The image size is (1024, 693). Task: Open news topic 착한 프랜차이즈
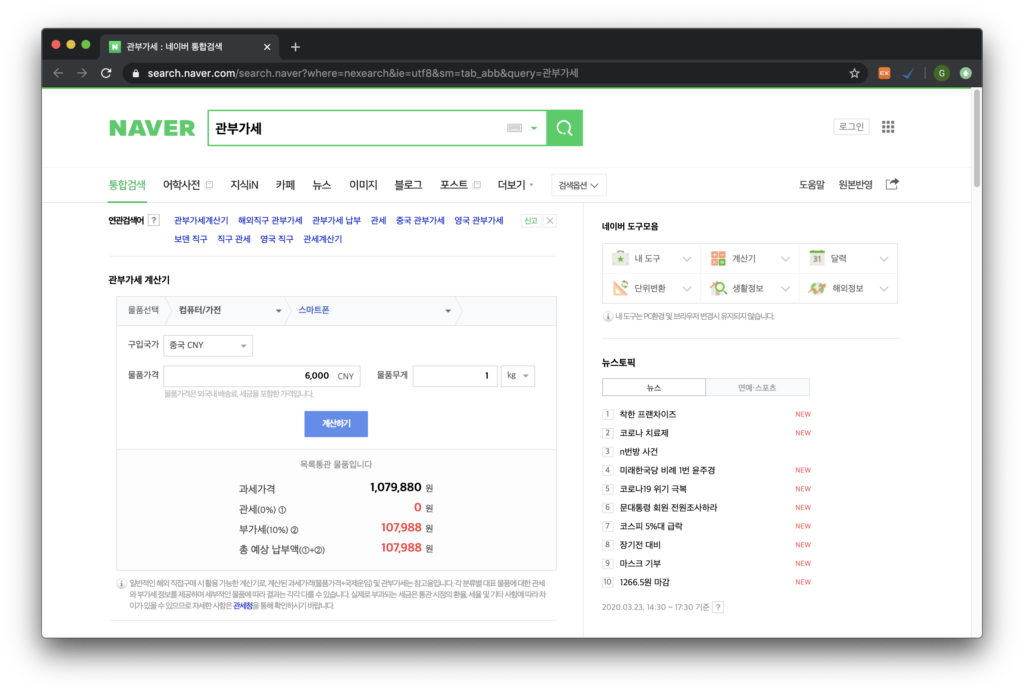pyautogui.click(x=648, y=415)
